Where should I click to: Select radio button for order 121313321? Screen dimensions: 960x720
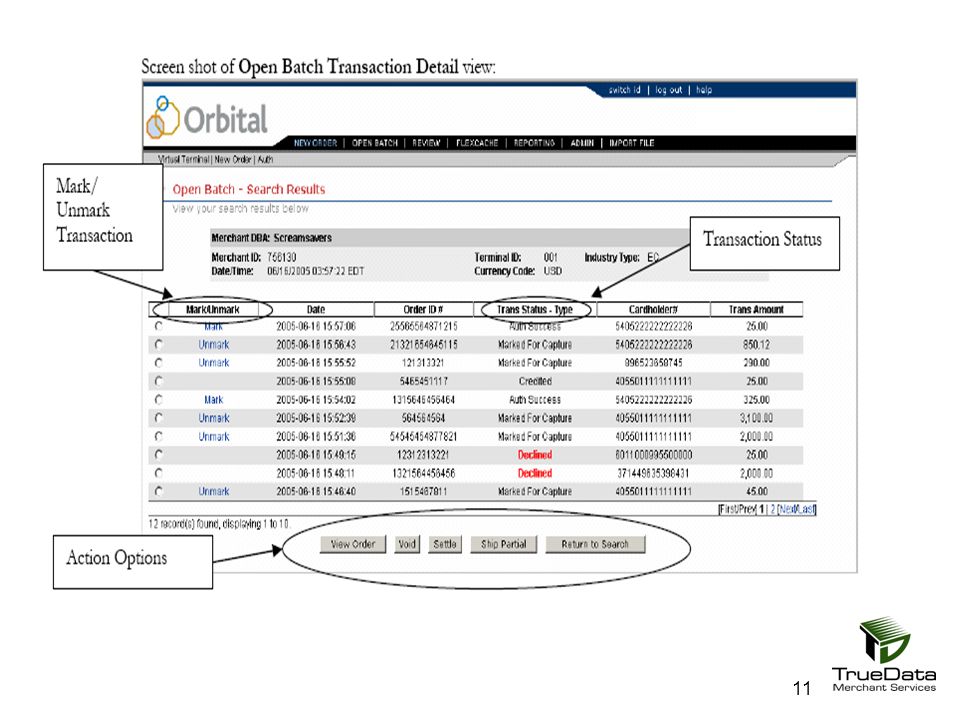159,363
